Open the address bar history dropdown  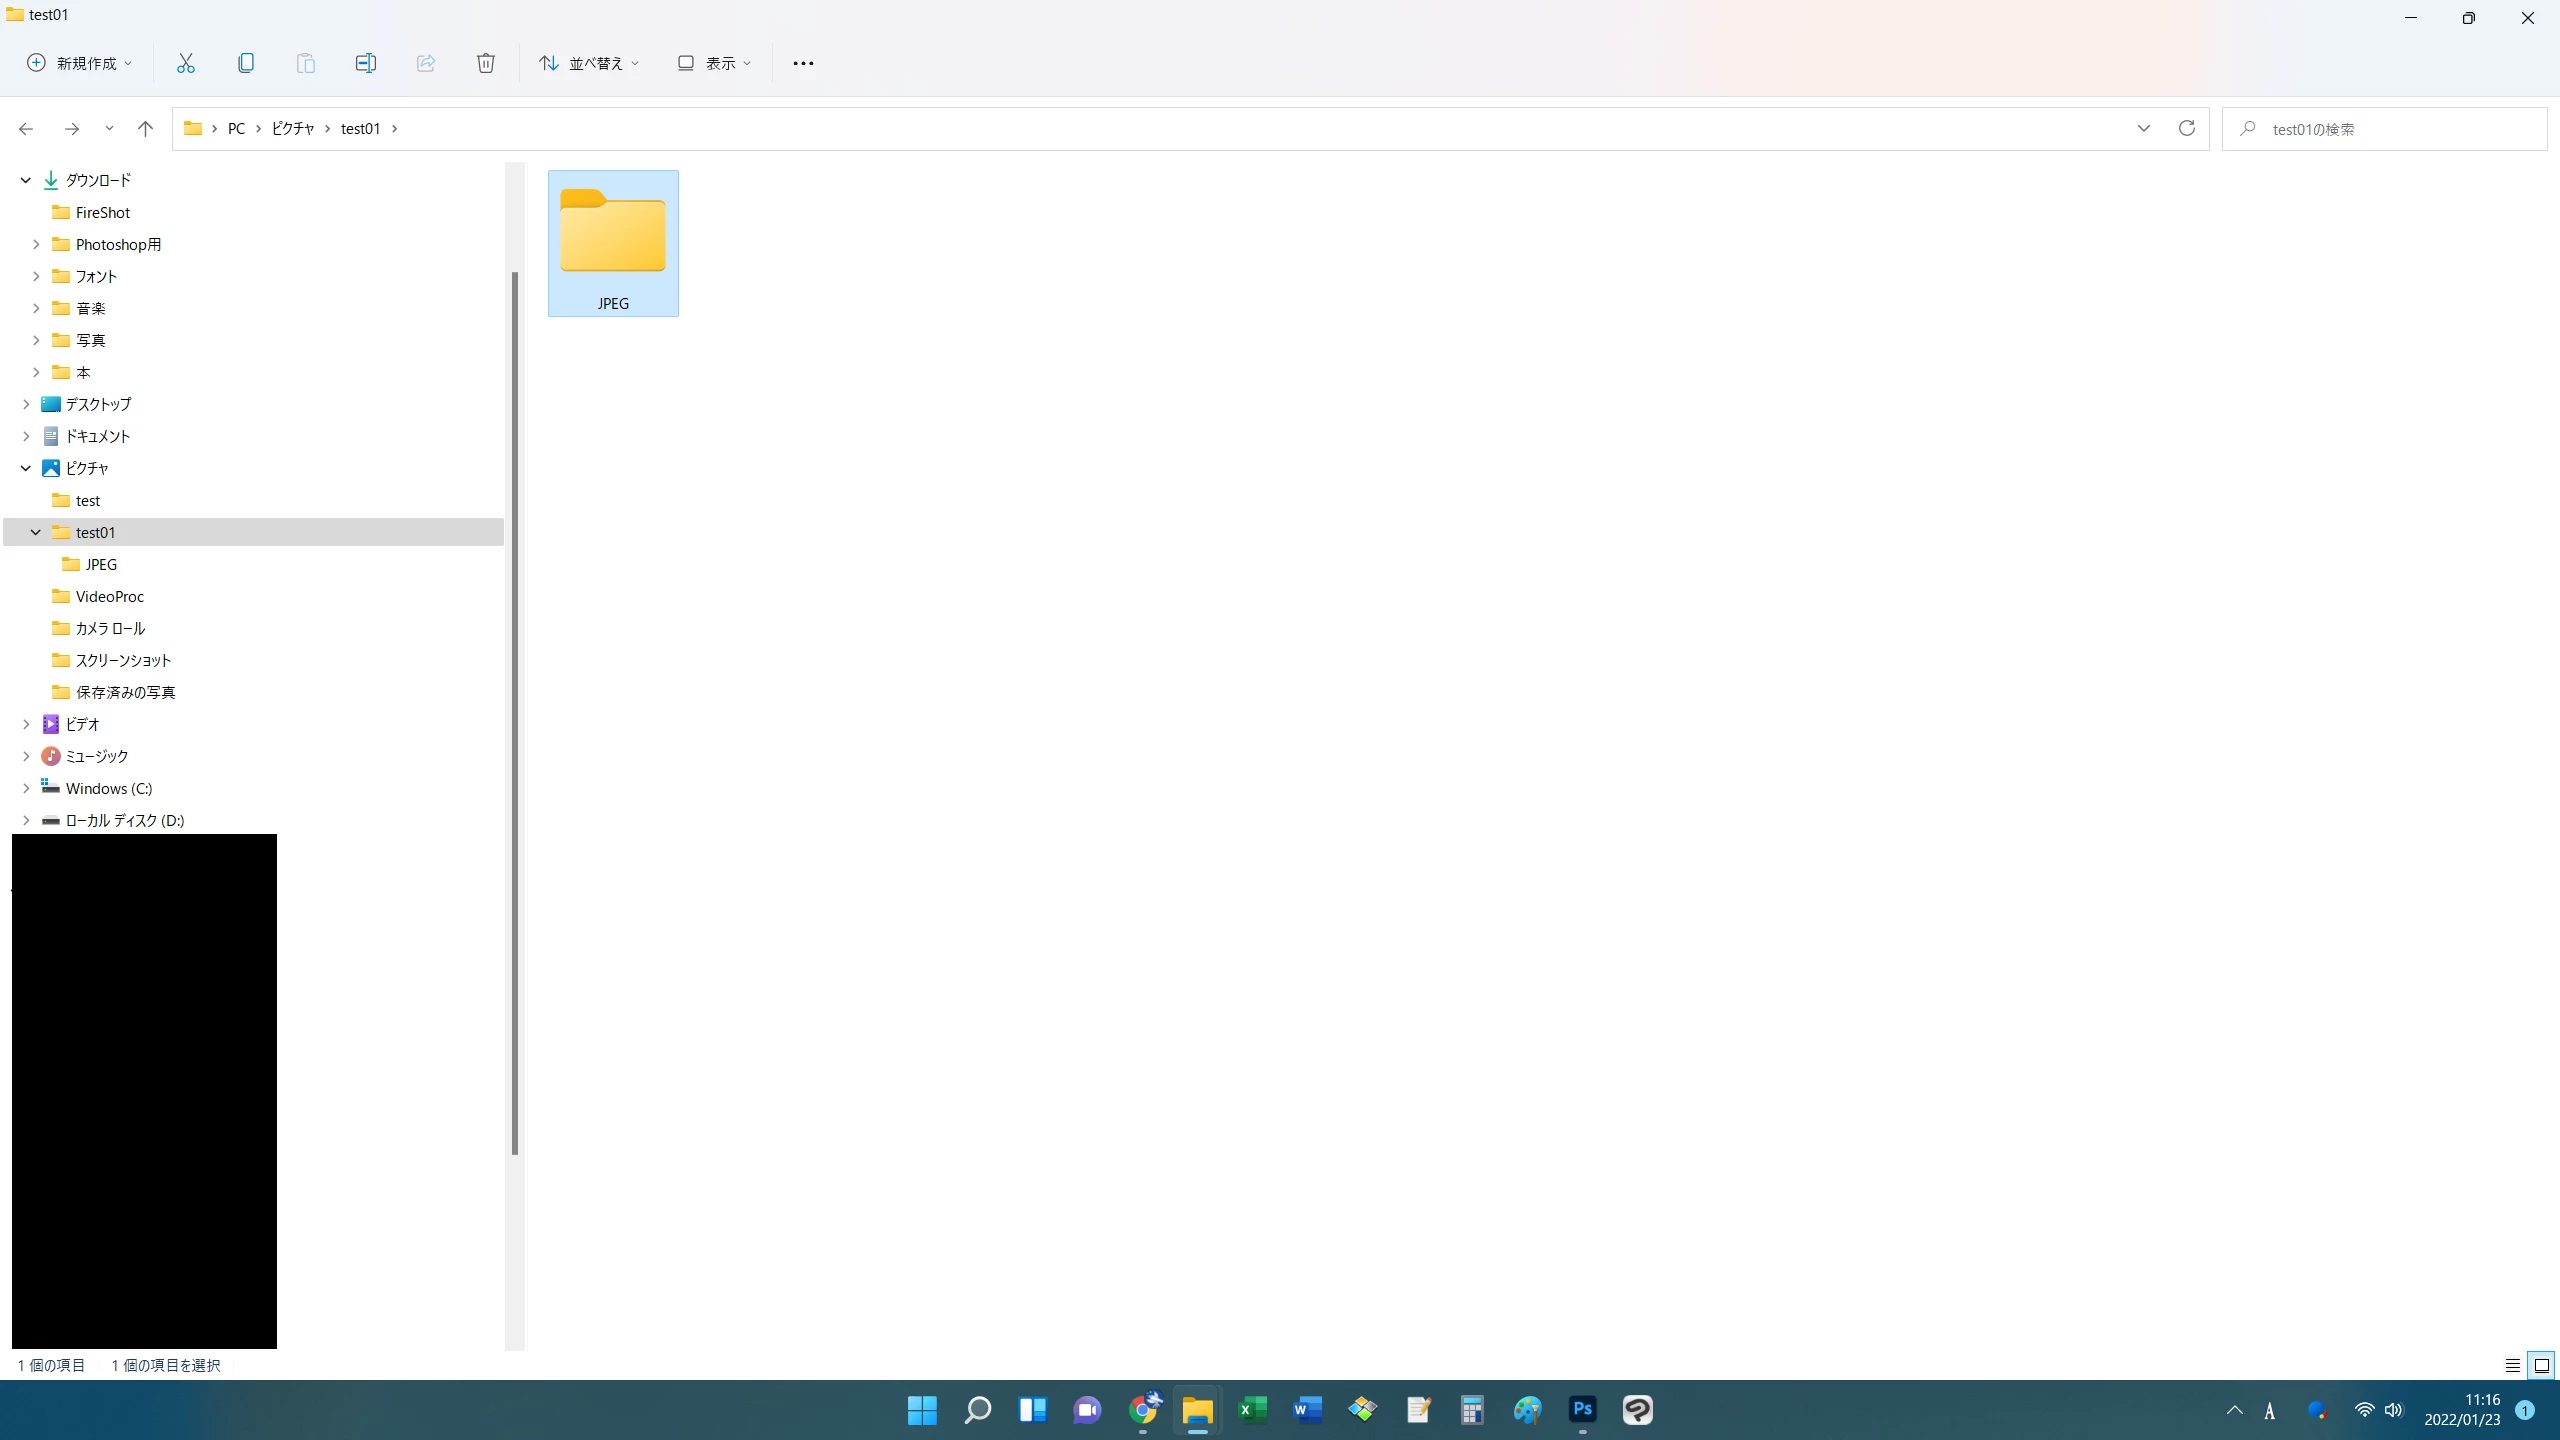[x=2143, y=128]
